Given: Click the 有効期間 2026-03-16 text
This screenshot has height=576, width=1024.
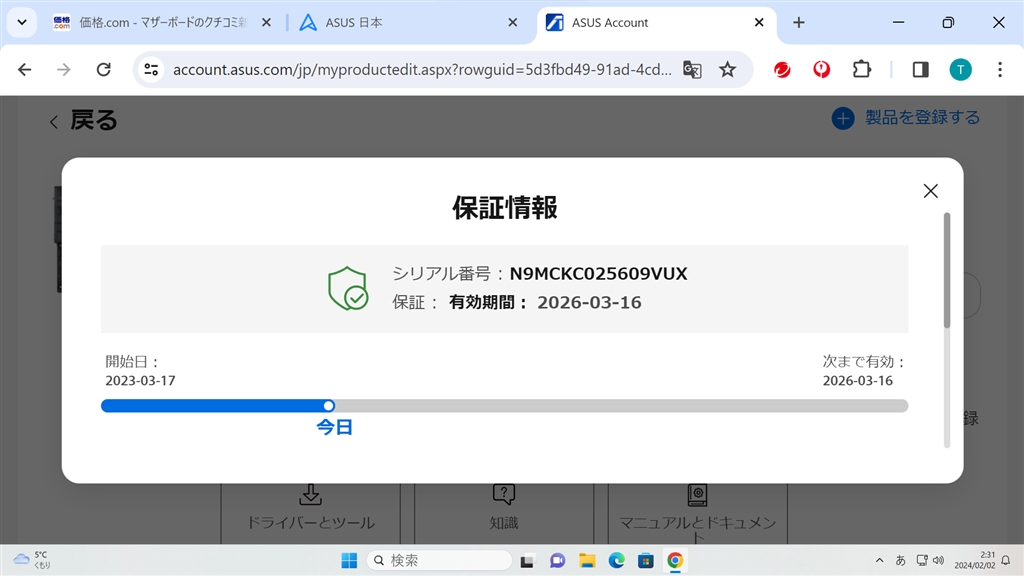Looking at the screenshot, I should [545, 302].
